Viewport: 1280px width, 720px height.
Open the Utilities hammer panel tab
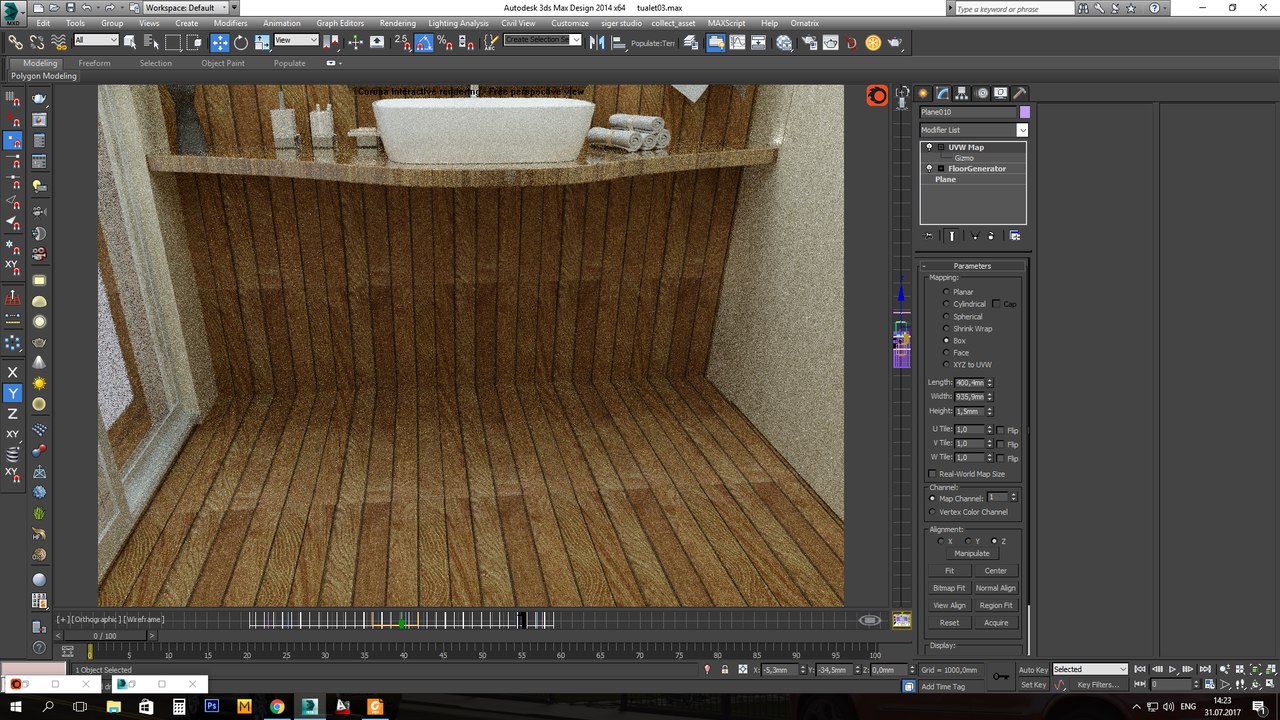pos(1019,93)
